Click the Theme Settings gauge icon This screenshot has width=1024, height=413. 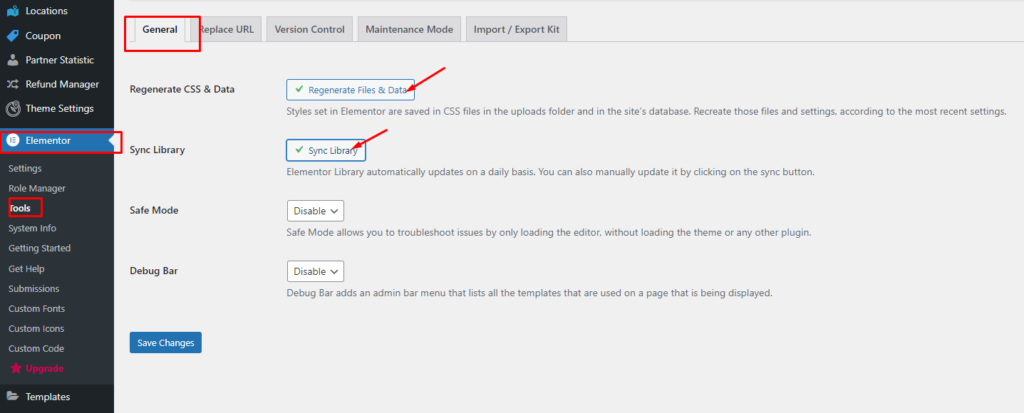pyautogui.click(x=13, y=108)
